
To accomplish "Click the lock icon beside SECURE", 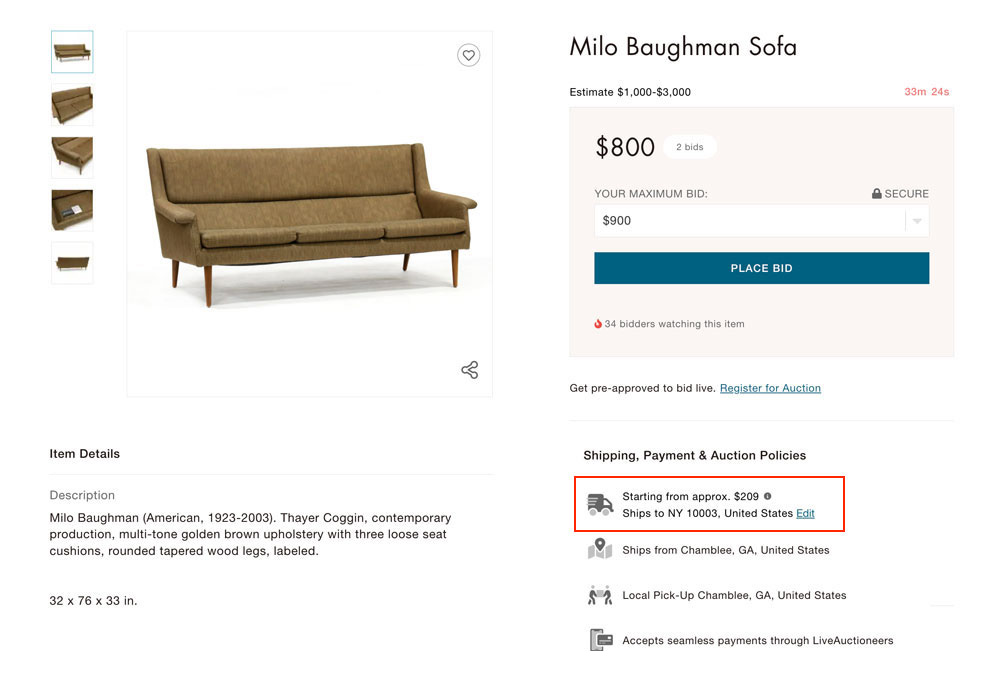I will click(x=877, y=194).
